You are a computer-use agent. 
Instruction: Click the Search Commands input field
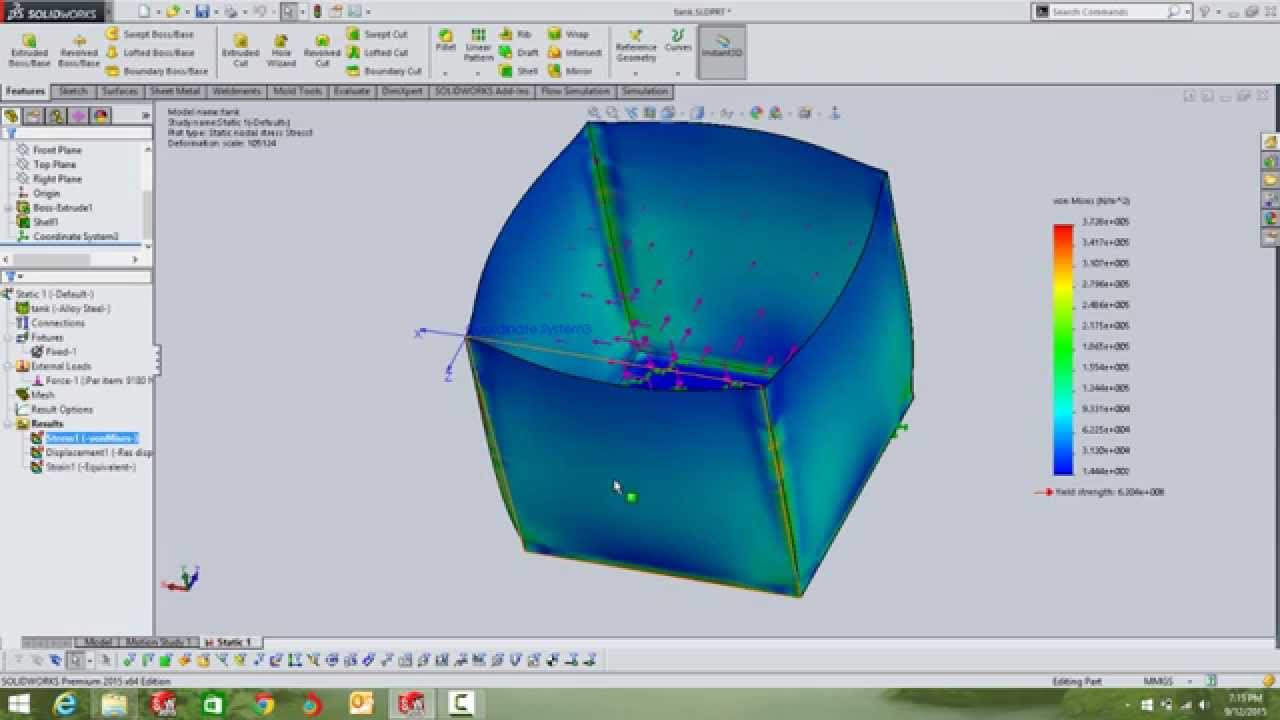pos(1108,12)
